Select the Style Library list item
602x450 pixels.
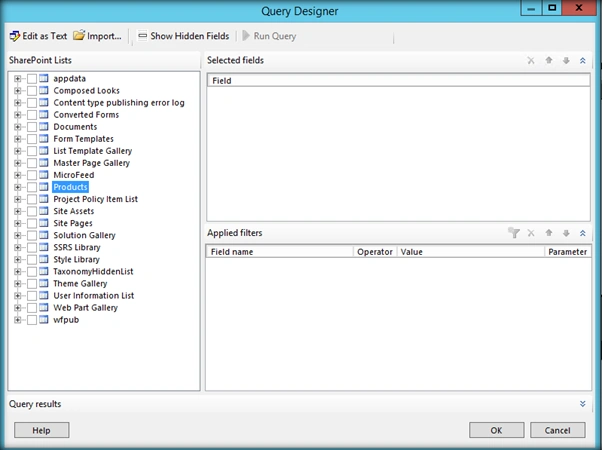(76, 260)
